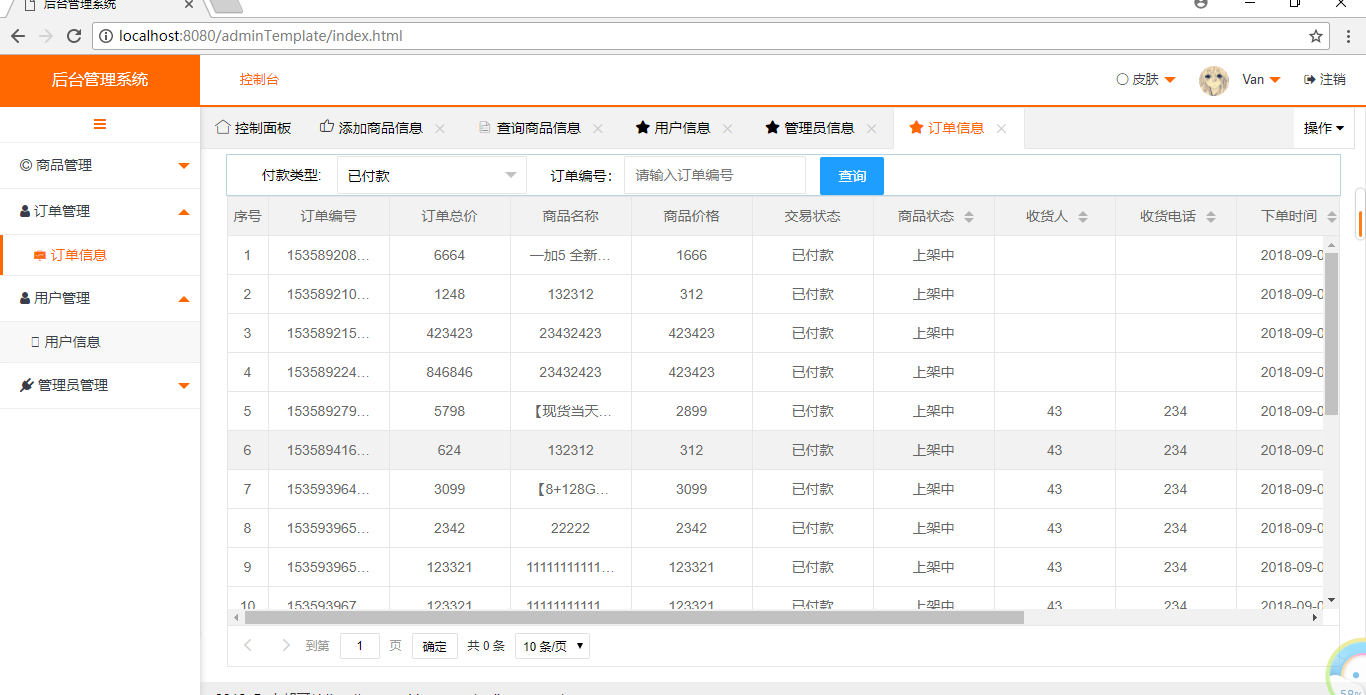This screenshot has width=1366, height=695.
Task: Click 确定 pagination confirm button
Action: pyautogui.click(x=435, y=646)
